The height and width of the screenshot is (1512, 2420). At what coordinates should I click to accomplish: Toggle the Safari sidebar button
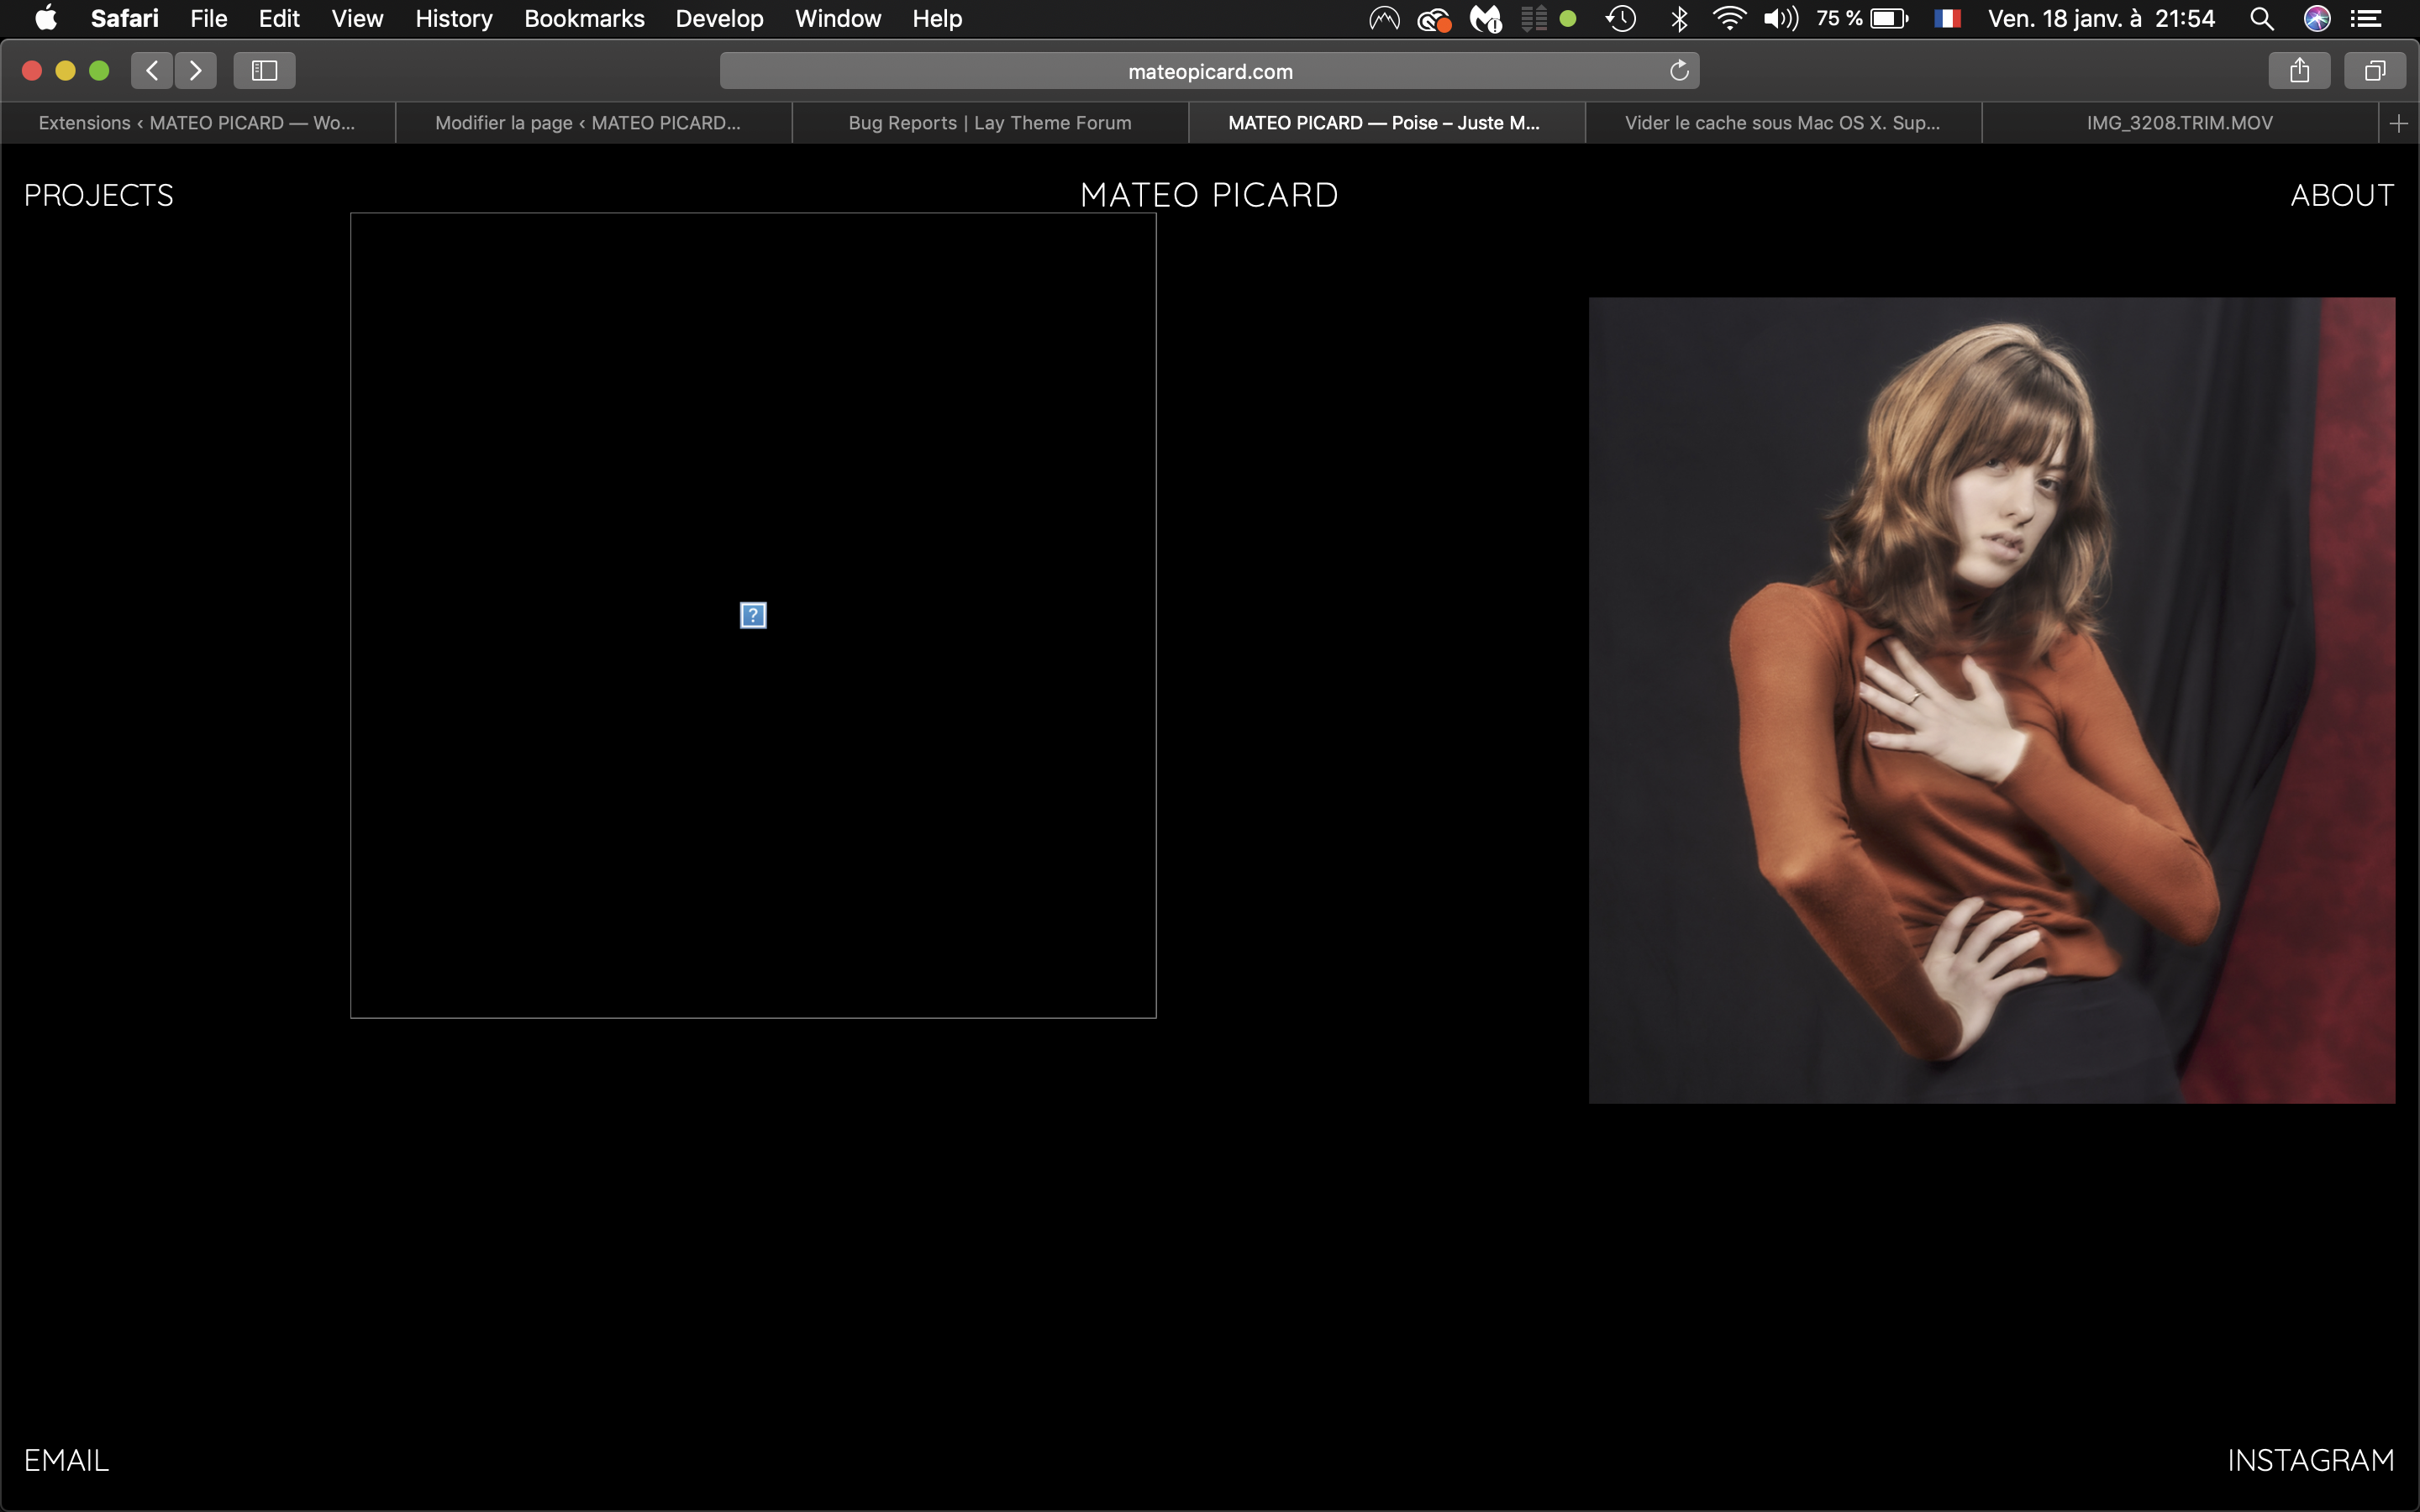(264, 70)
